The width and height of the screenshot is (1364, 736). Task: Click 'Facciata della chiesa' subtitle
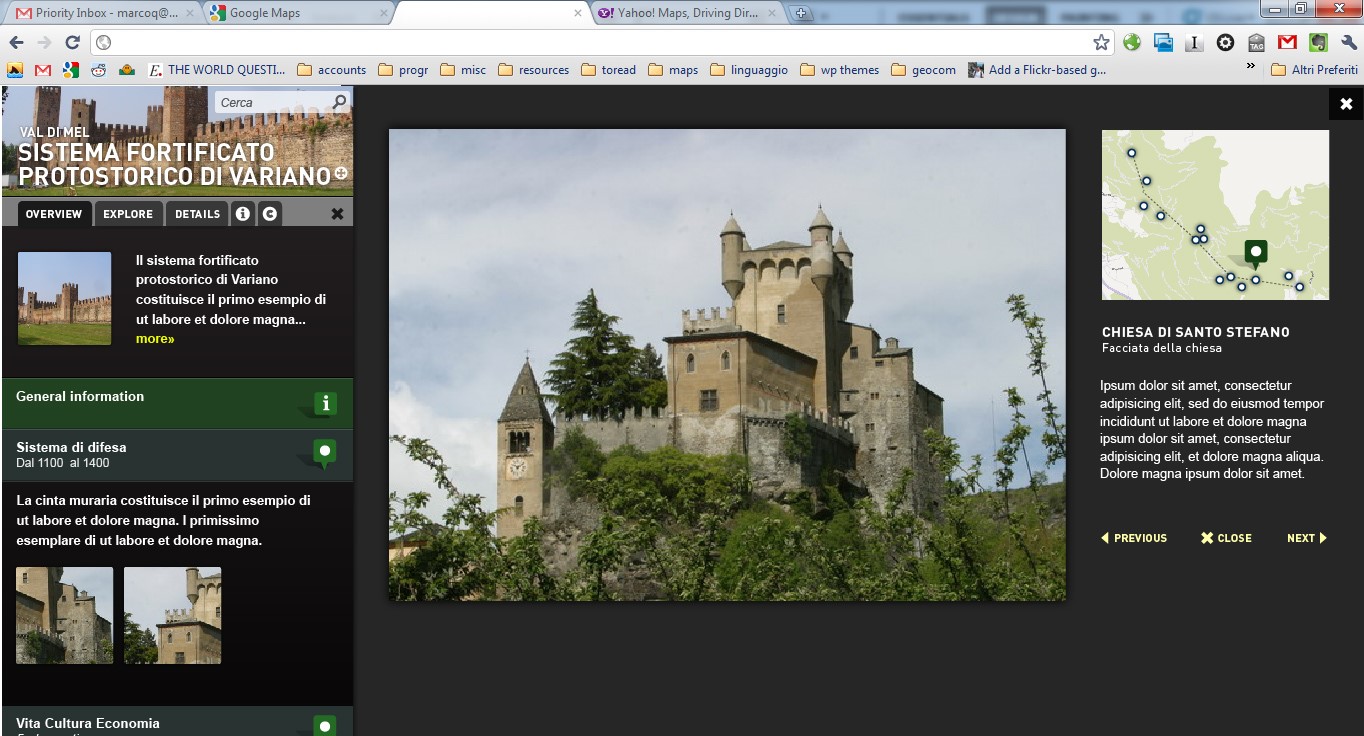1162,348
